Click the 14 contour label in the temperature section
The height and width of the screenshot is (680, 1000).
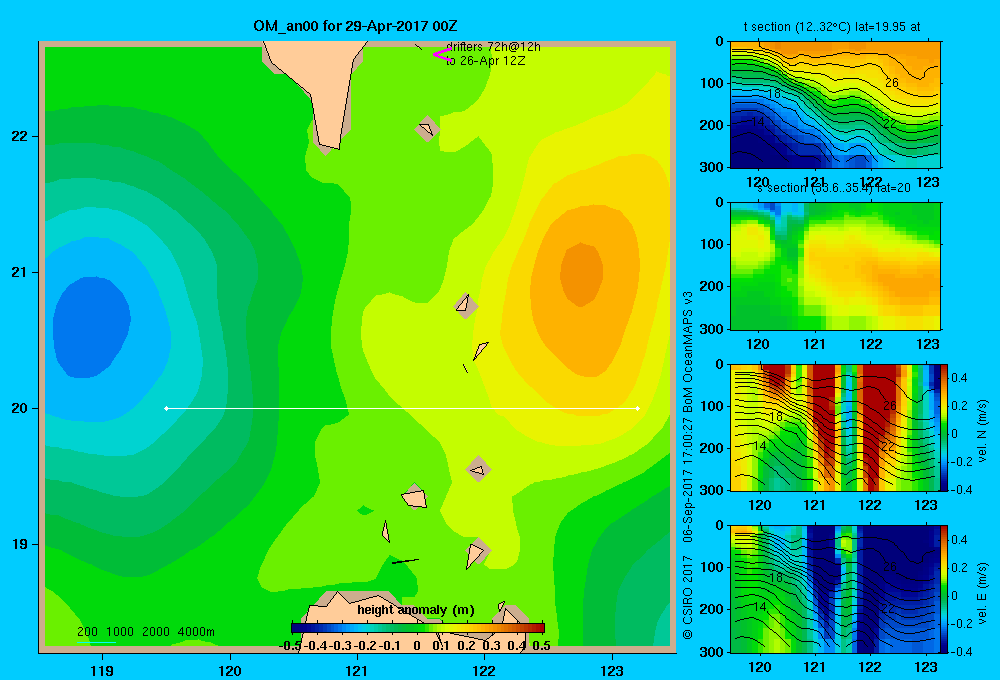click(757, 121)
